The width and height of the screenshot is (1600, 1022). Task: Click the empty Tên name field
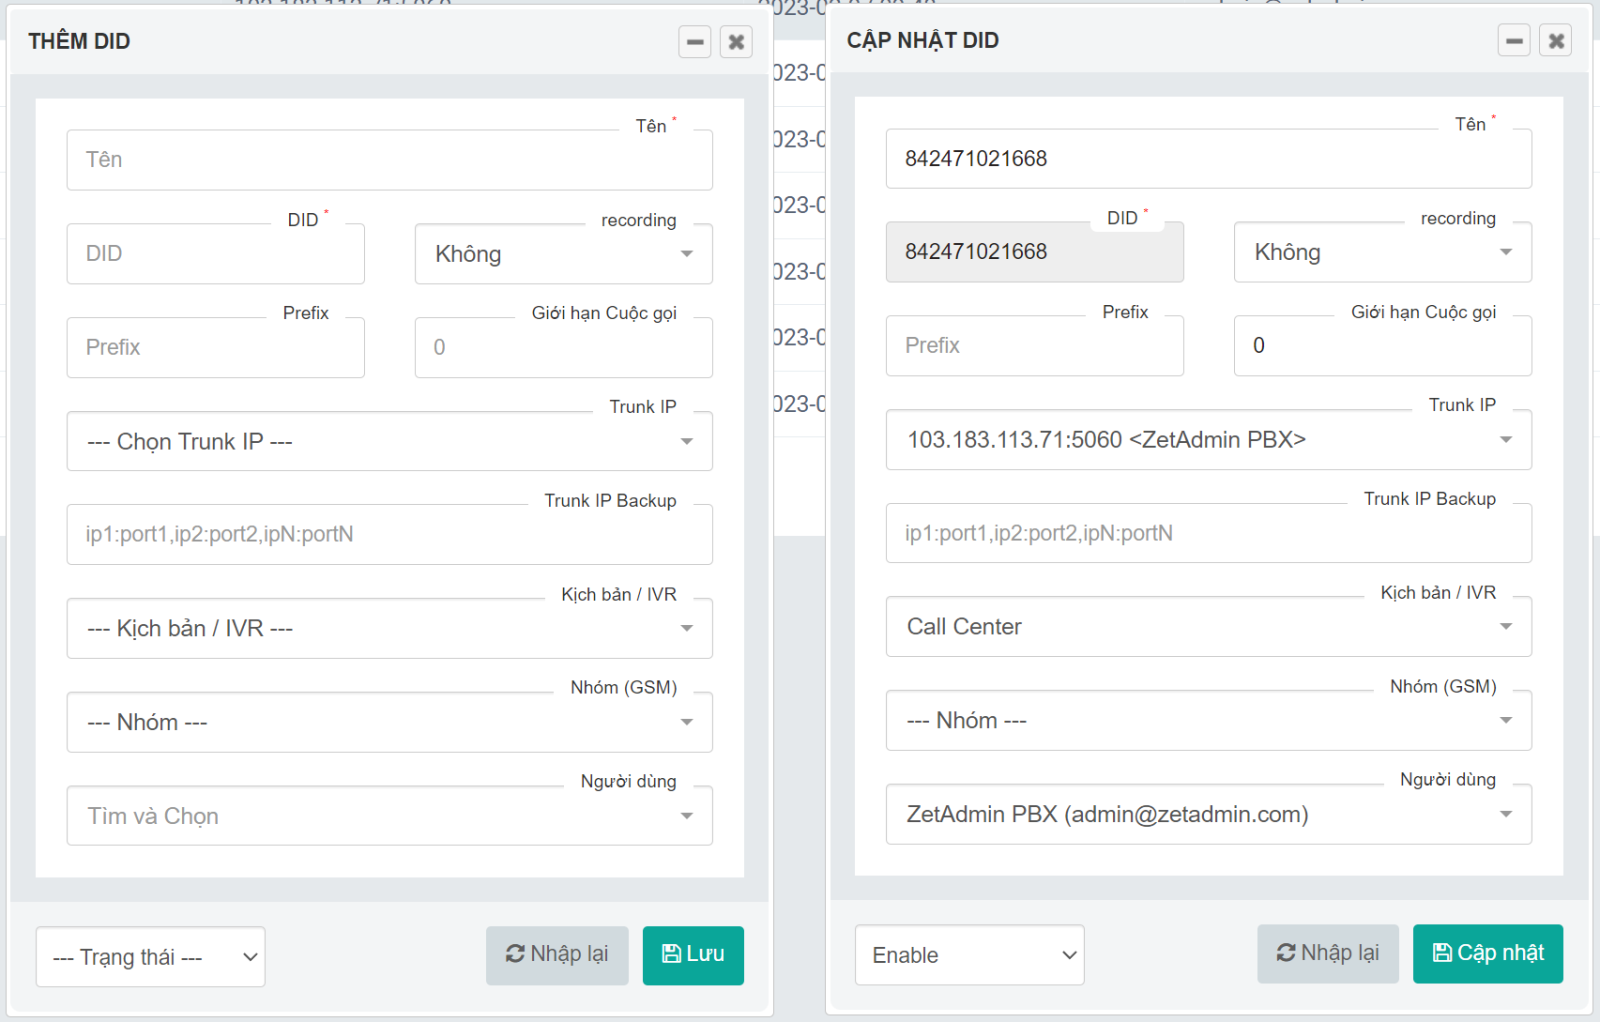click(389, 160)
